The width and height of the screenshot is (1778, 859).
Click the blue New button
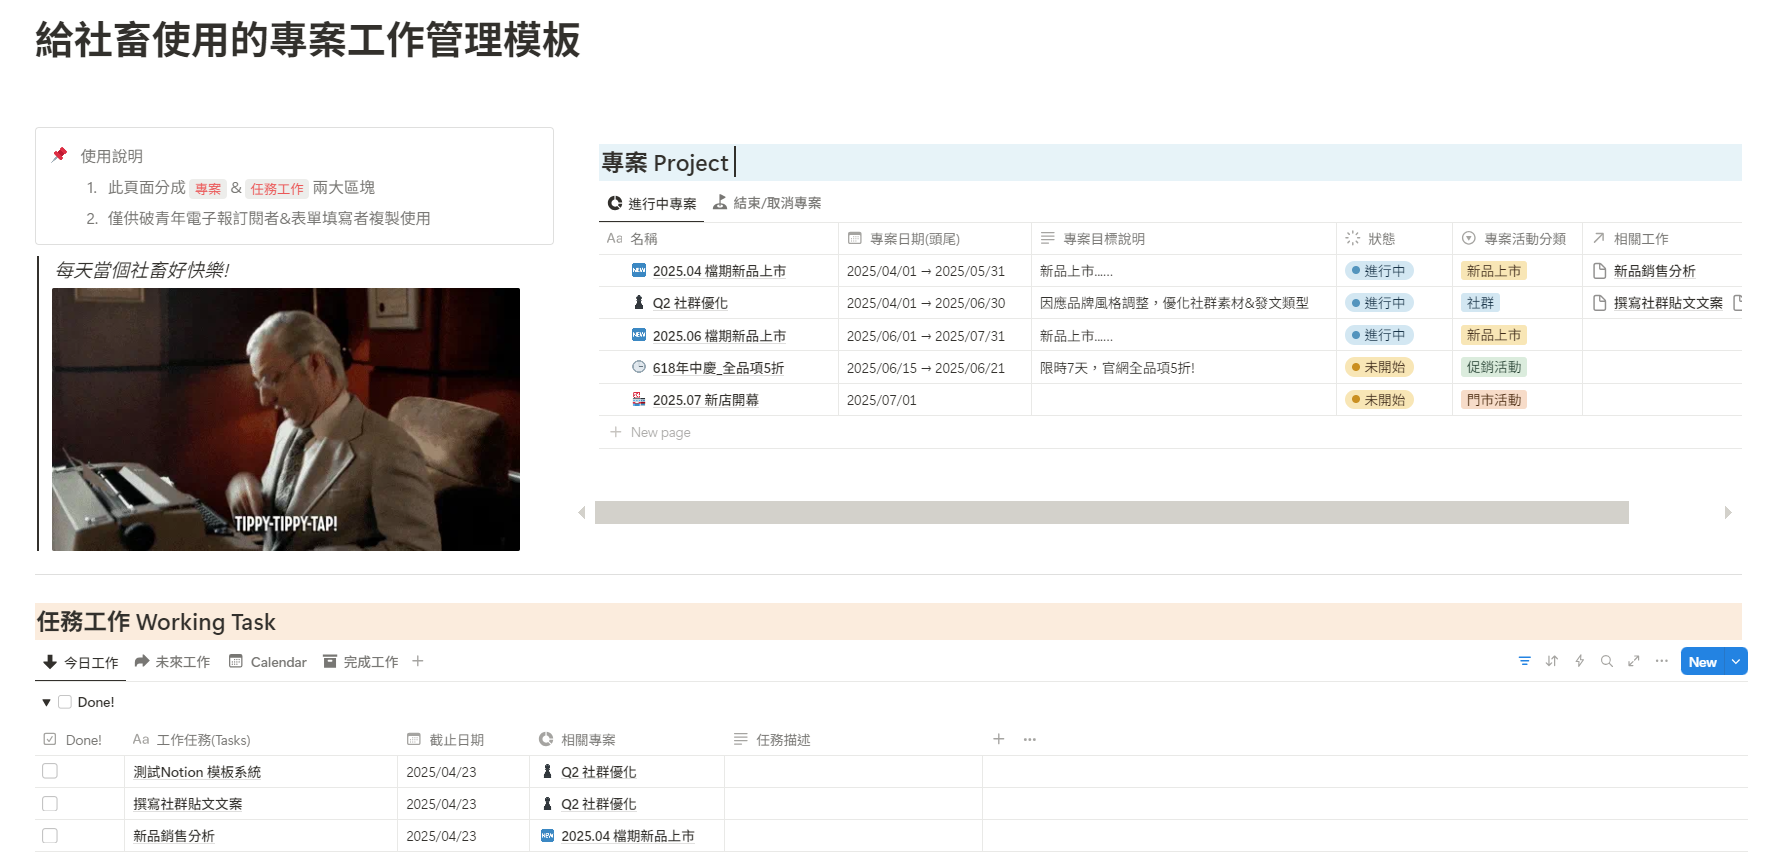pyautogui.click(x=1702, y=661)
